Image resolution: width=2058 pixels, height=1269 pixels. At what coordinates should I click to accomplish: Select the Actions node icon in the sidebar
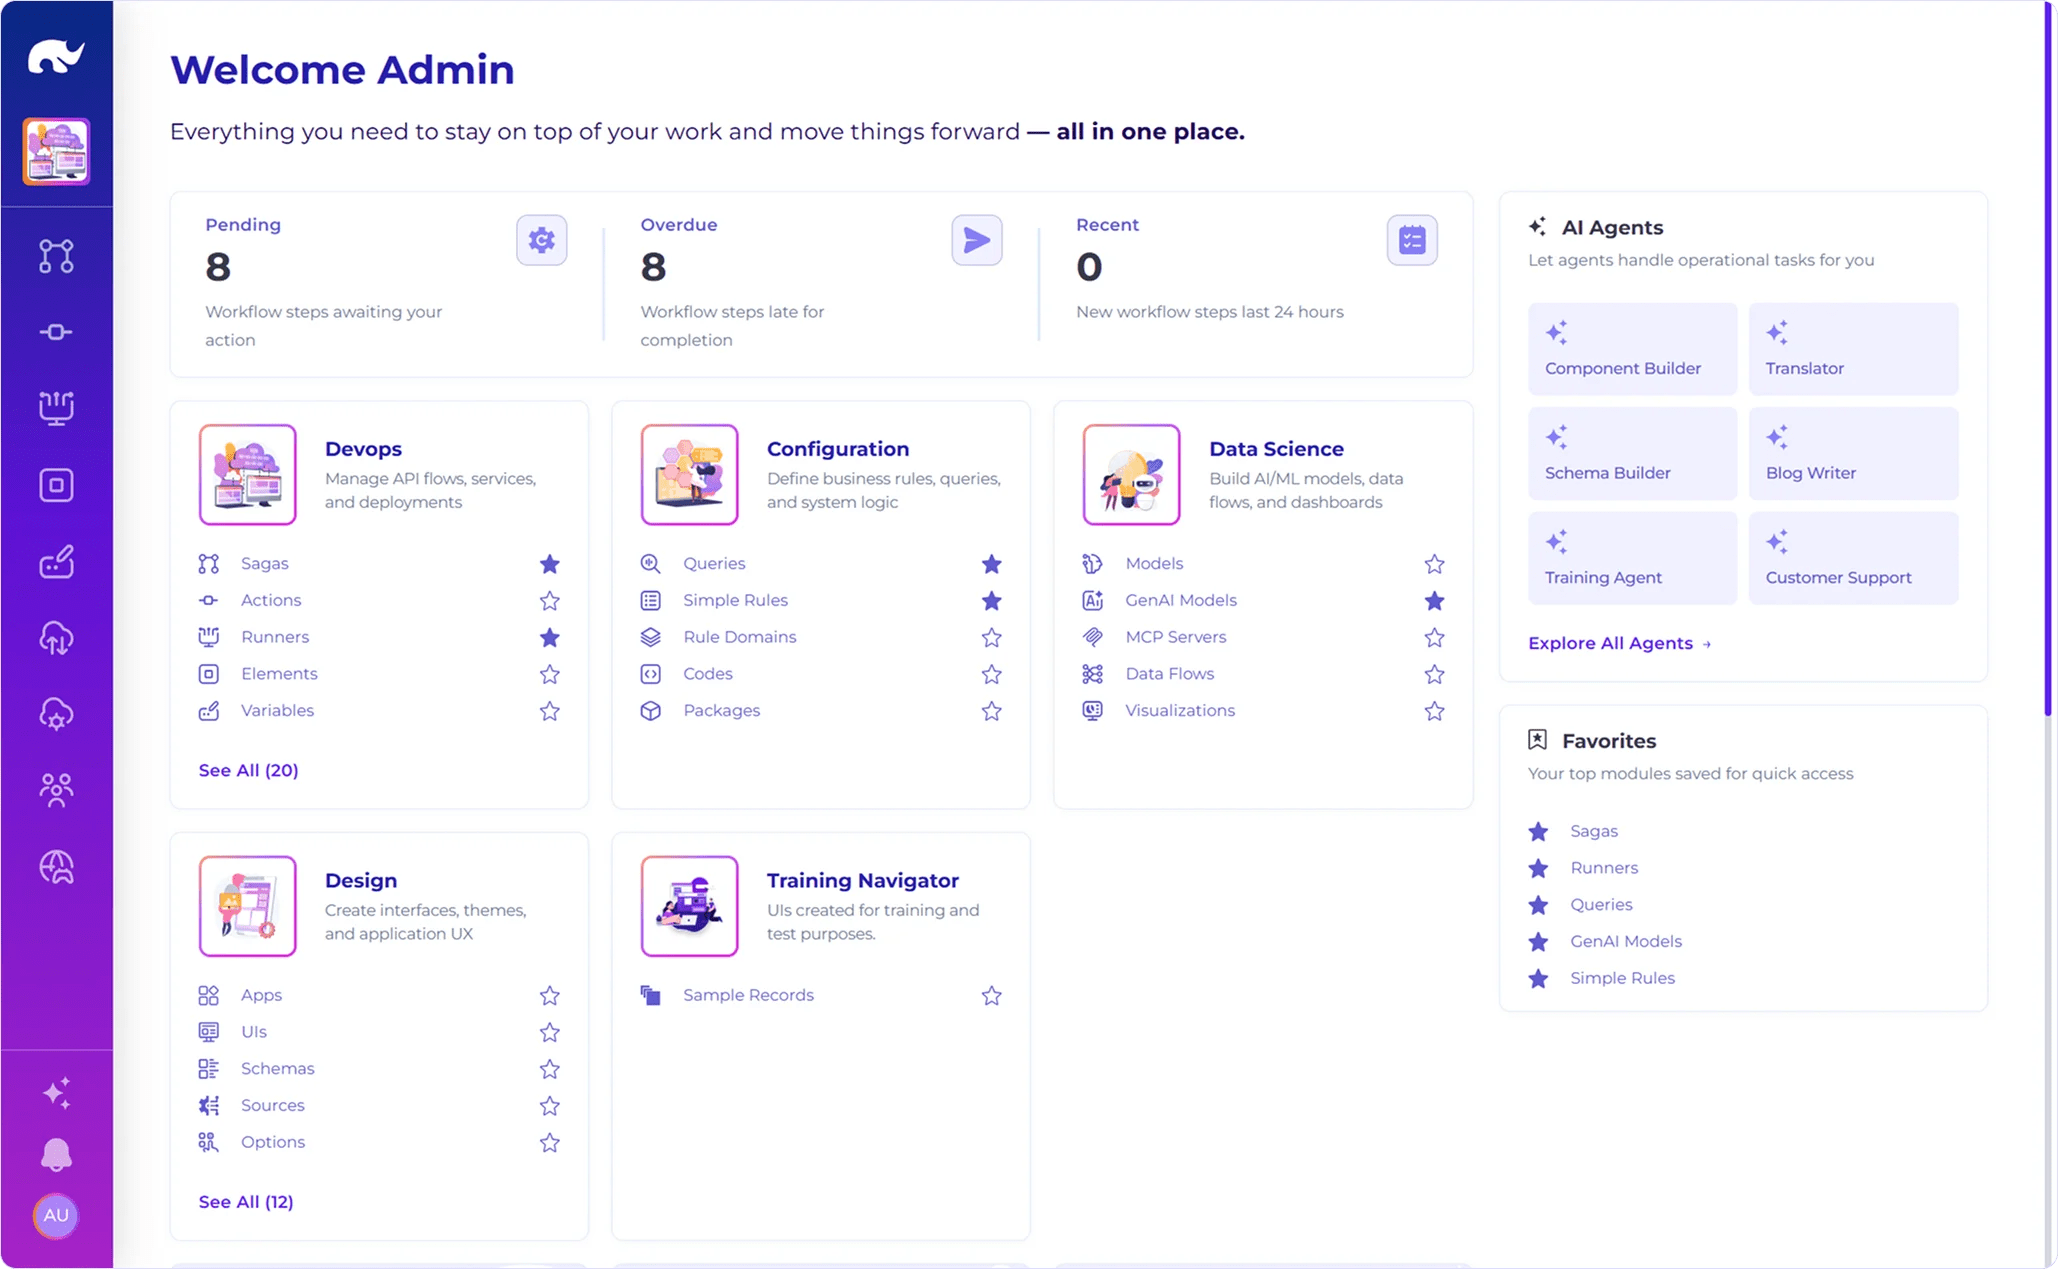click(57, 331)
